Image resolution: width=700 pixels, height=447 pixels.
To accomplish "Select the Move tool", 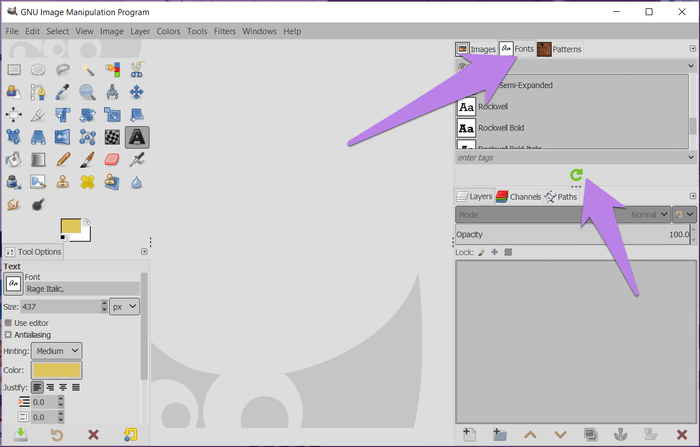I will (137, 92).
